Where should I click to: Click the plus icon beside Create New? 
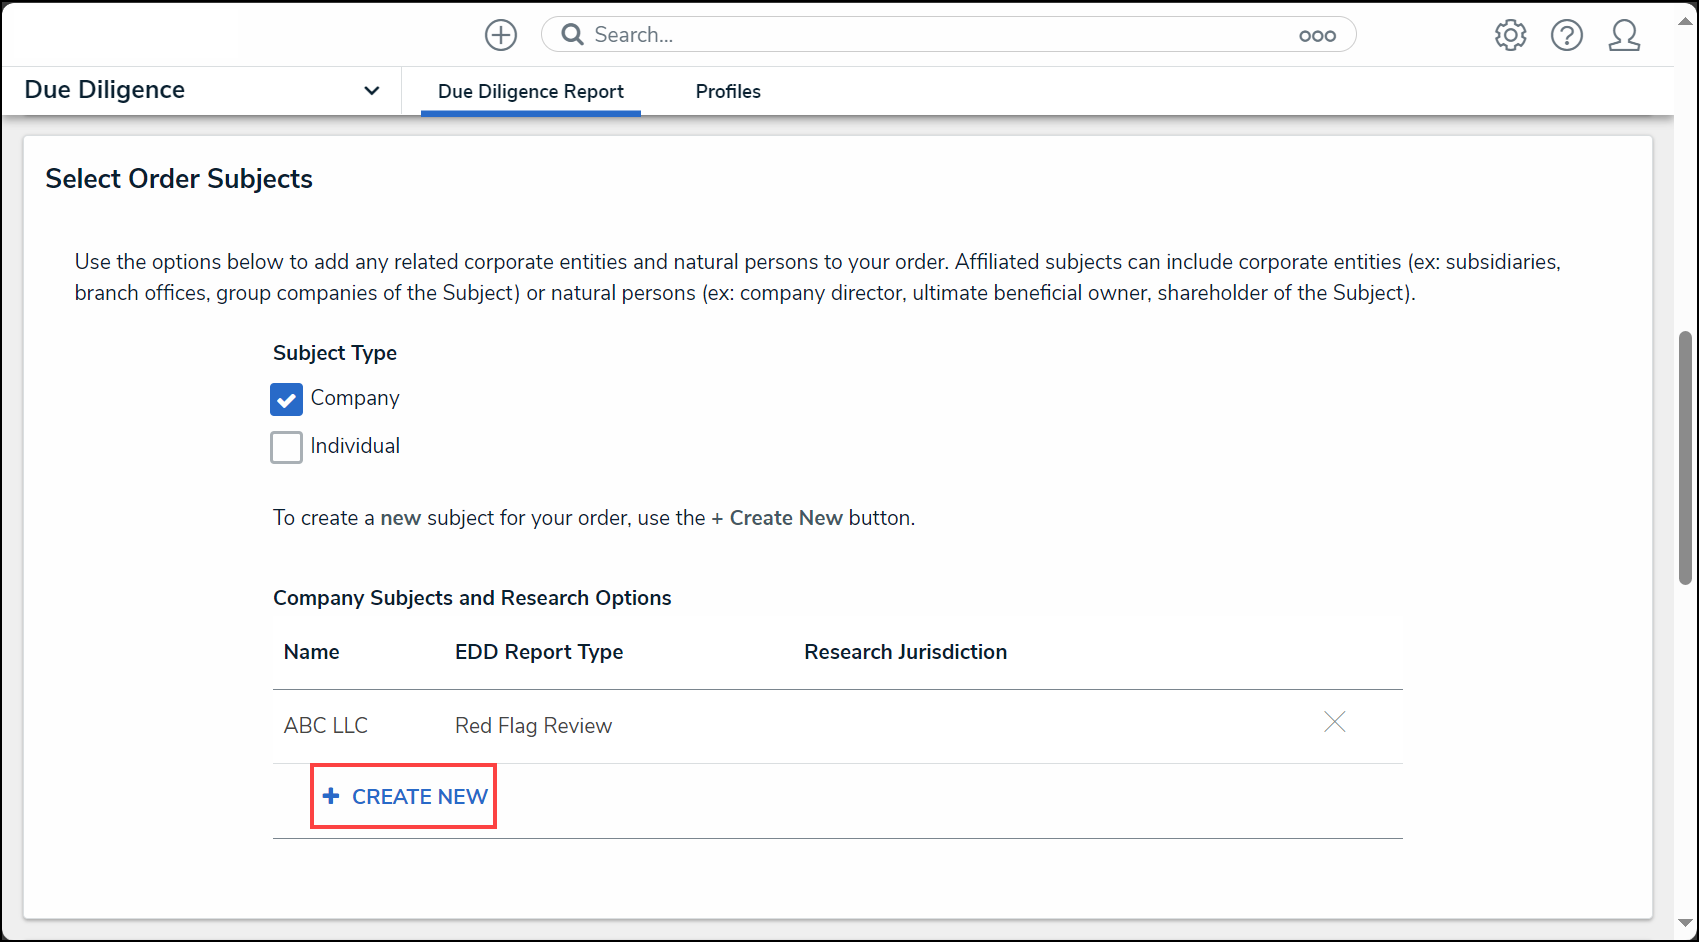(x=331, y=796)
